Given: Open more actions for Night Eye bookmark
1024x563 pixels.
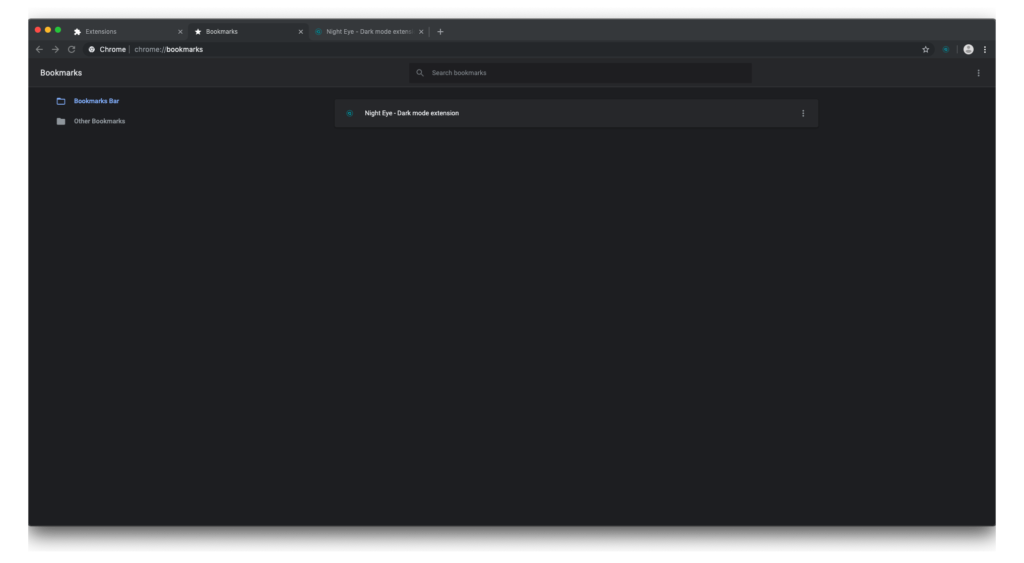Looking at the screenshot, I should [x=803, y=114].
